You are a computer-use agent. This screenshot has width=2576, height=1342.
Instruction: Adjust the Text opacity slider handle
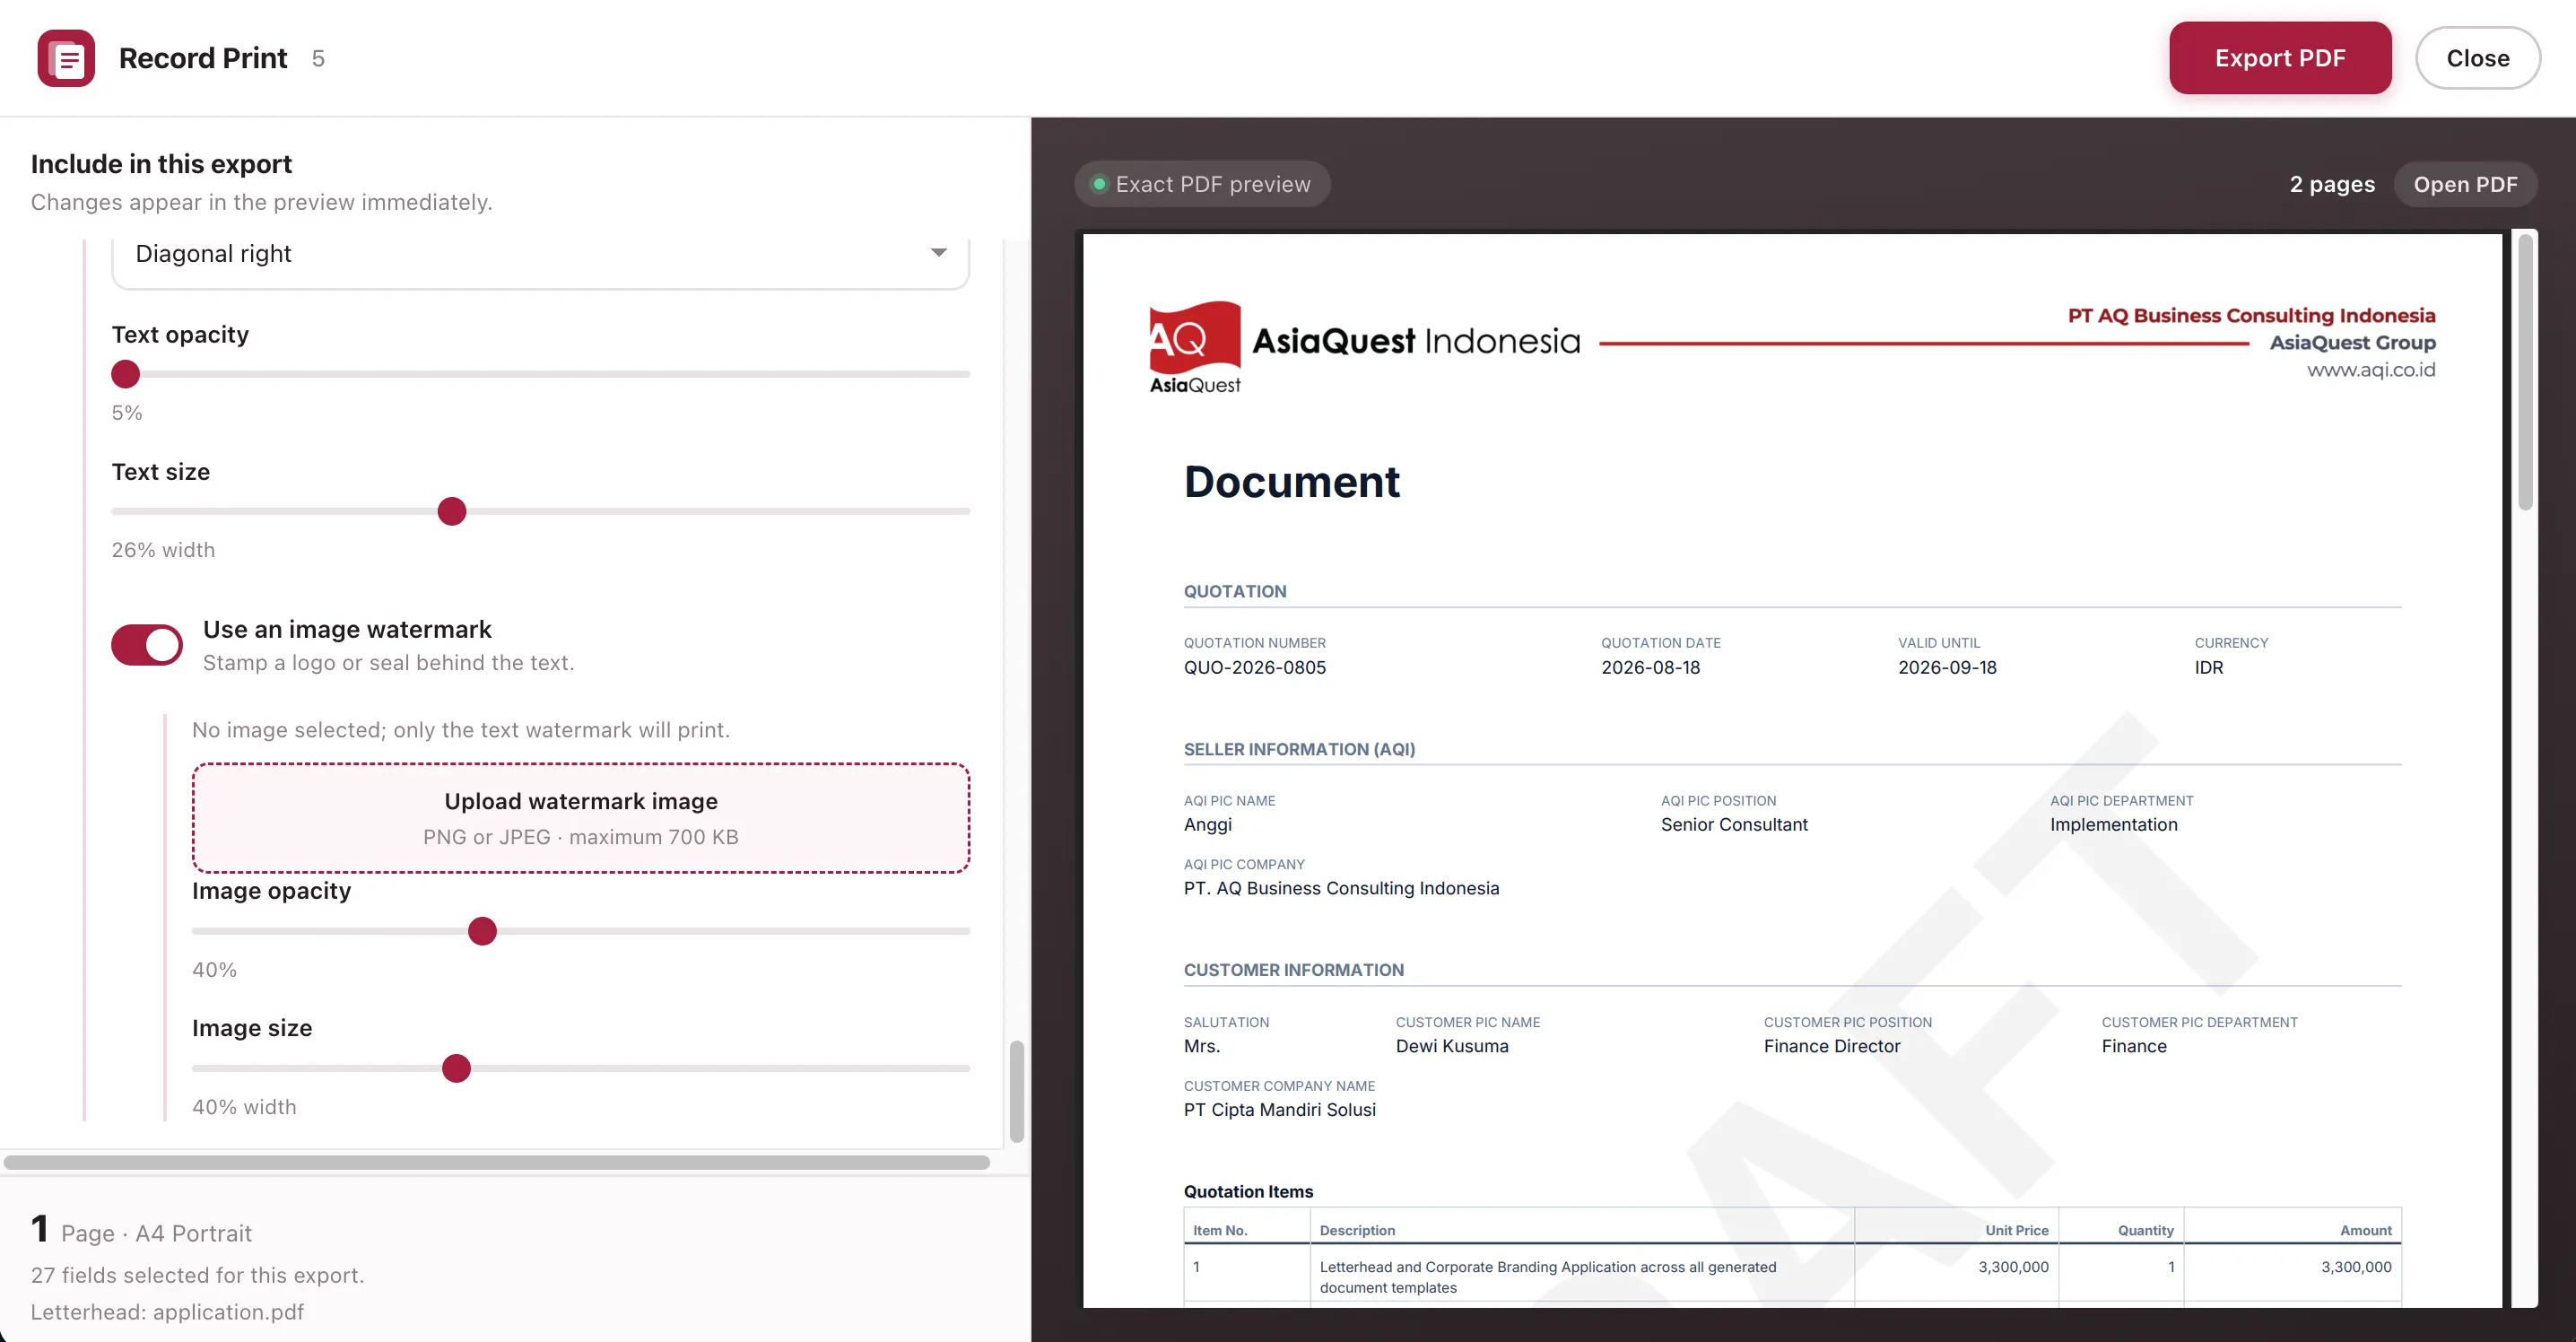point(125,374)
